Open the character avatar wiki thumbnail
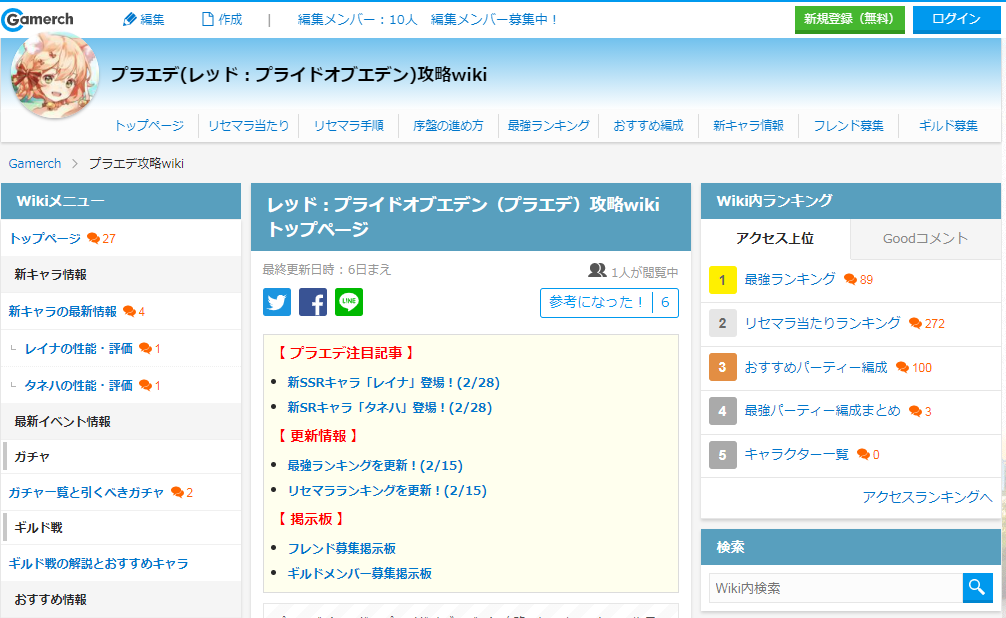 [55, 76]
